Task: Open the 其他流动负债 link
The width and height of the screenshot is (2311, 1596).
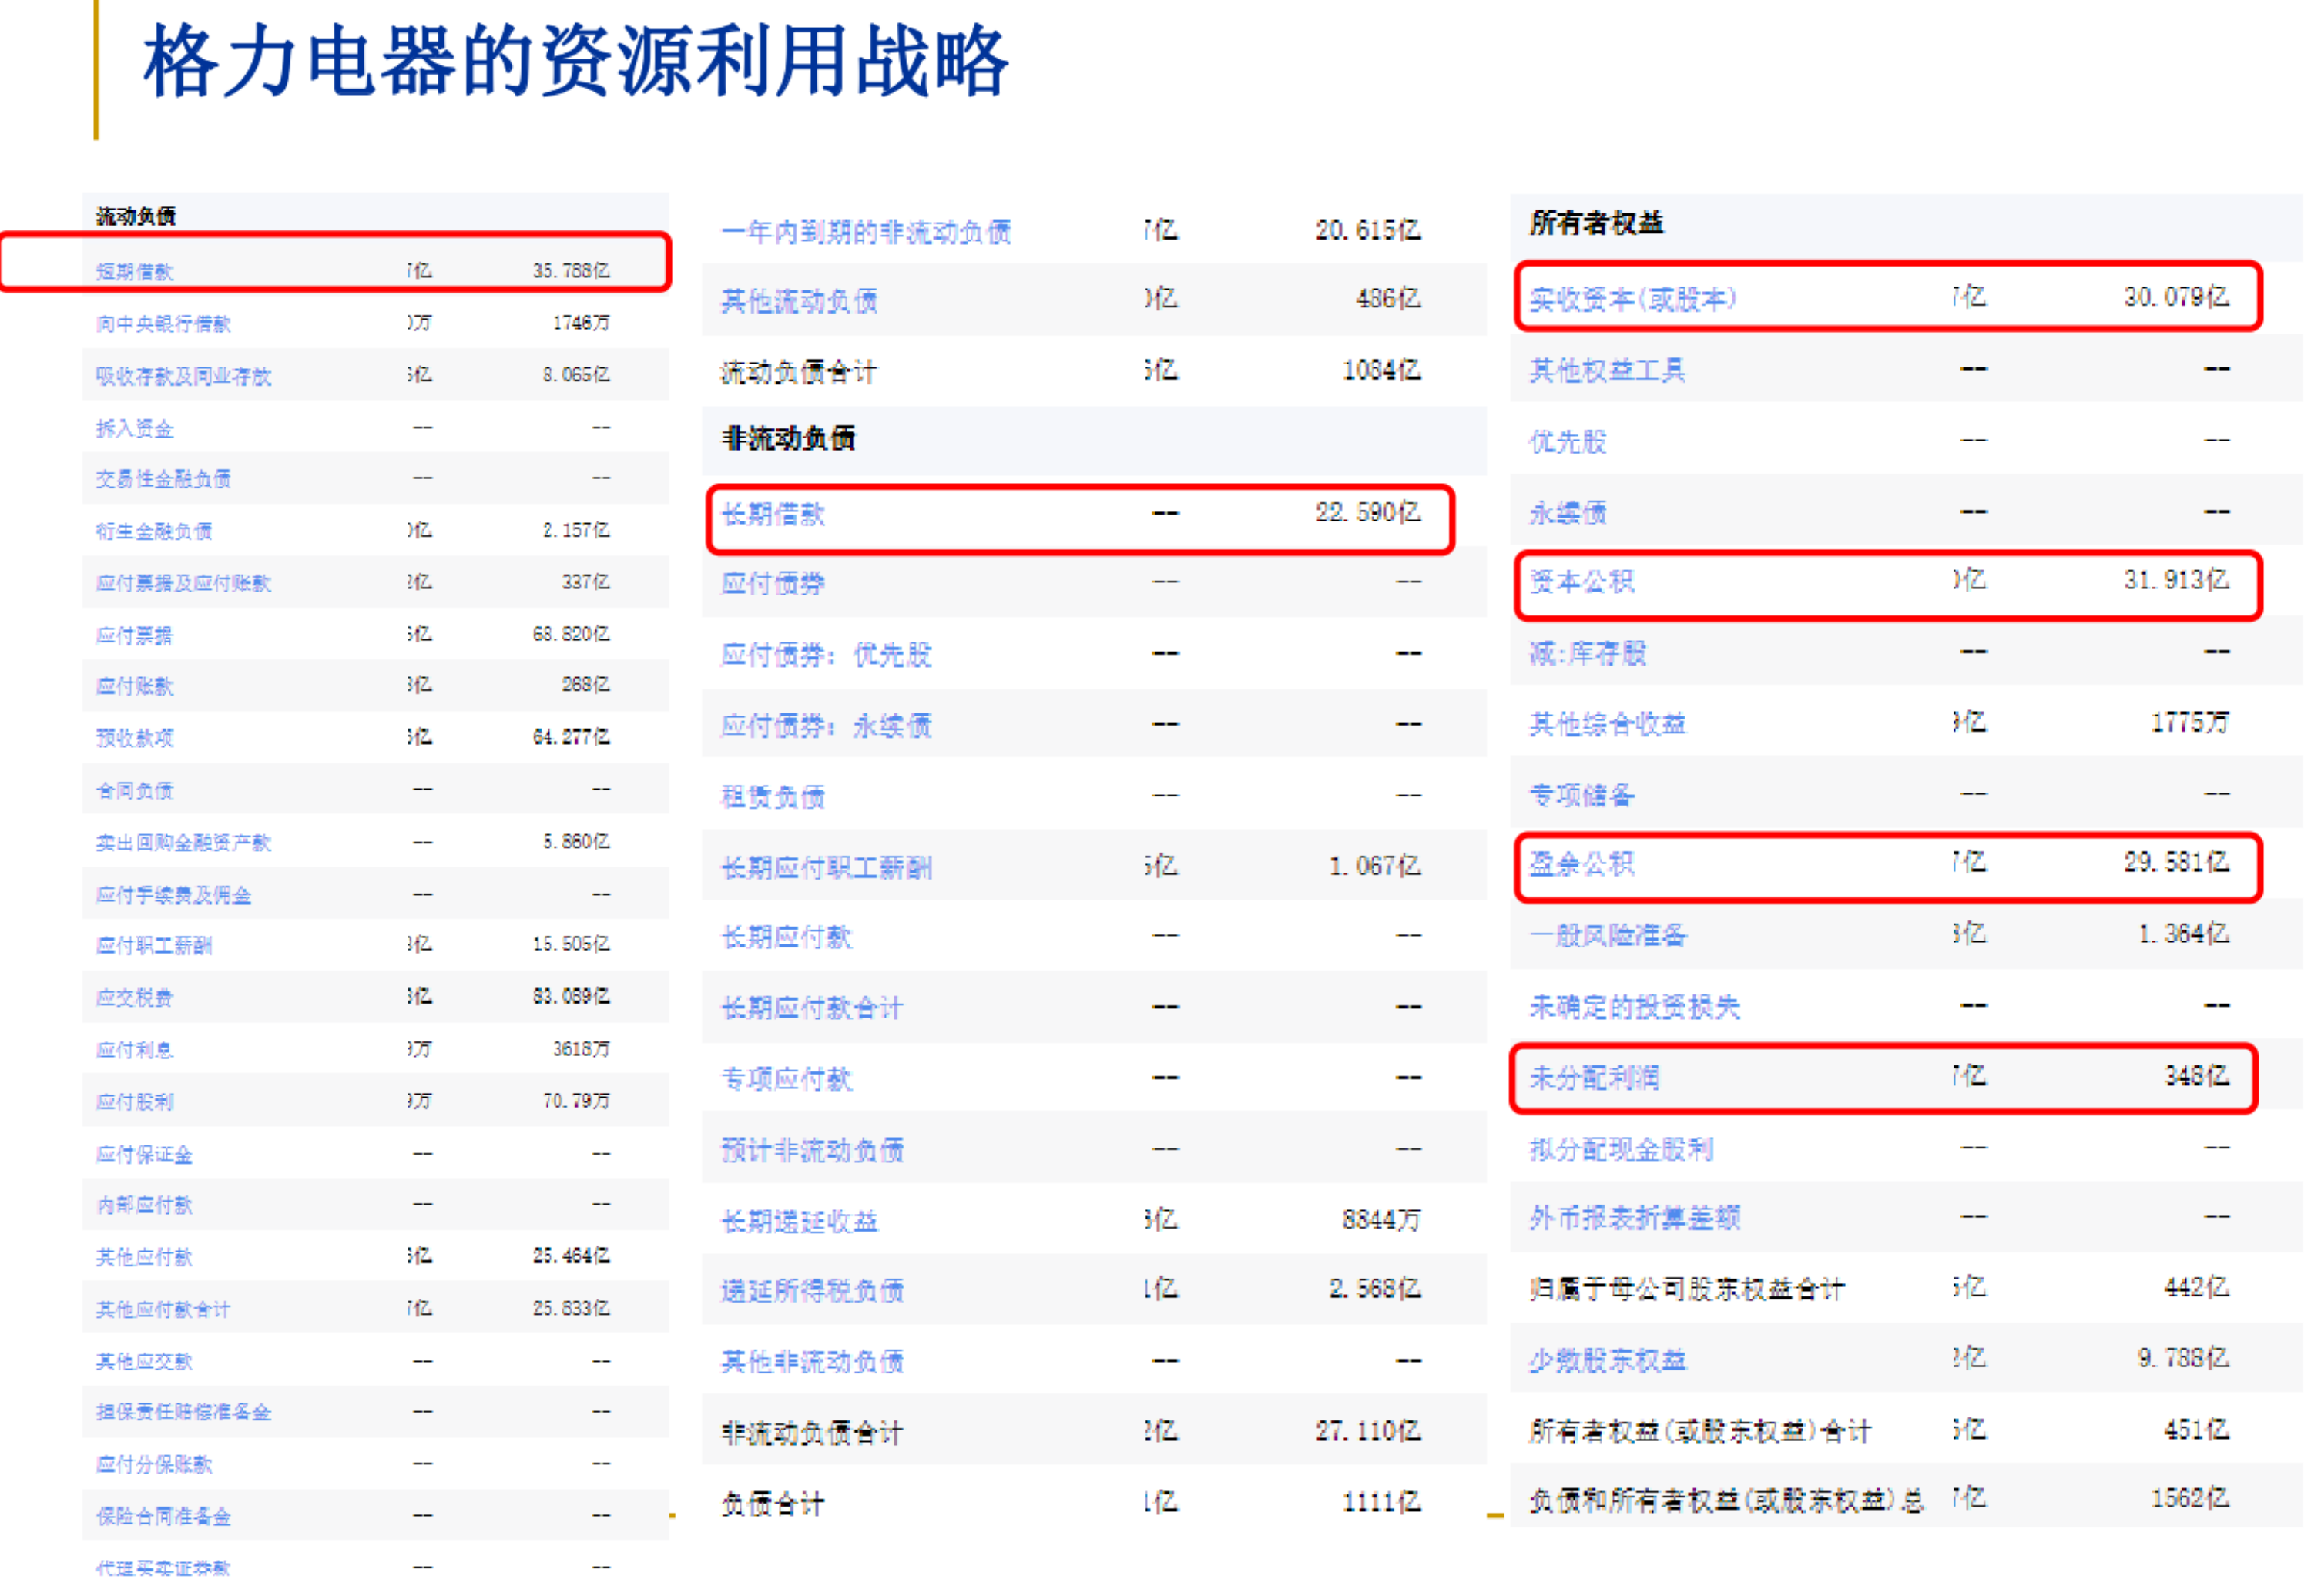Action: (800, 300)
